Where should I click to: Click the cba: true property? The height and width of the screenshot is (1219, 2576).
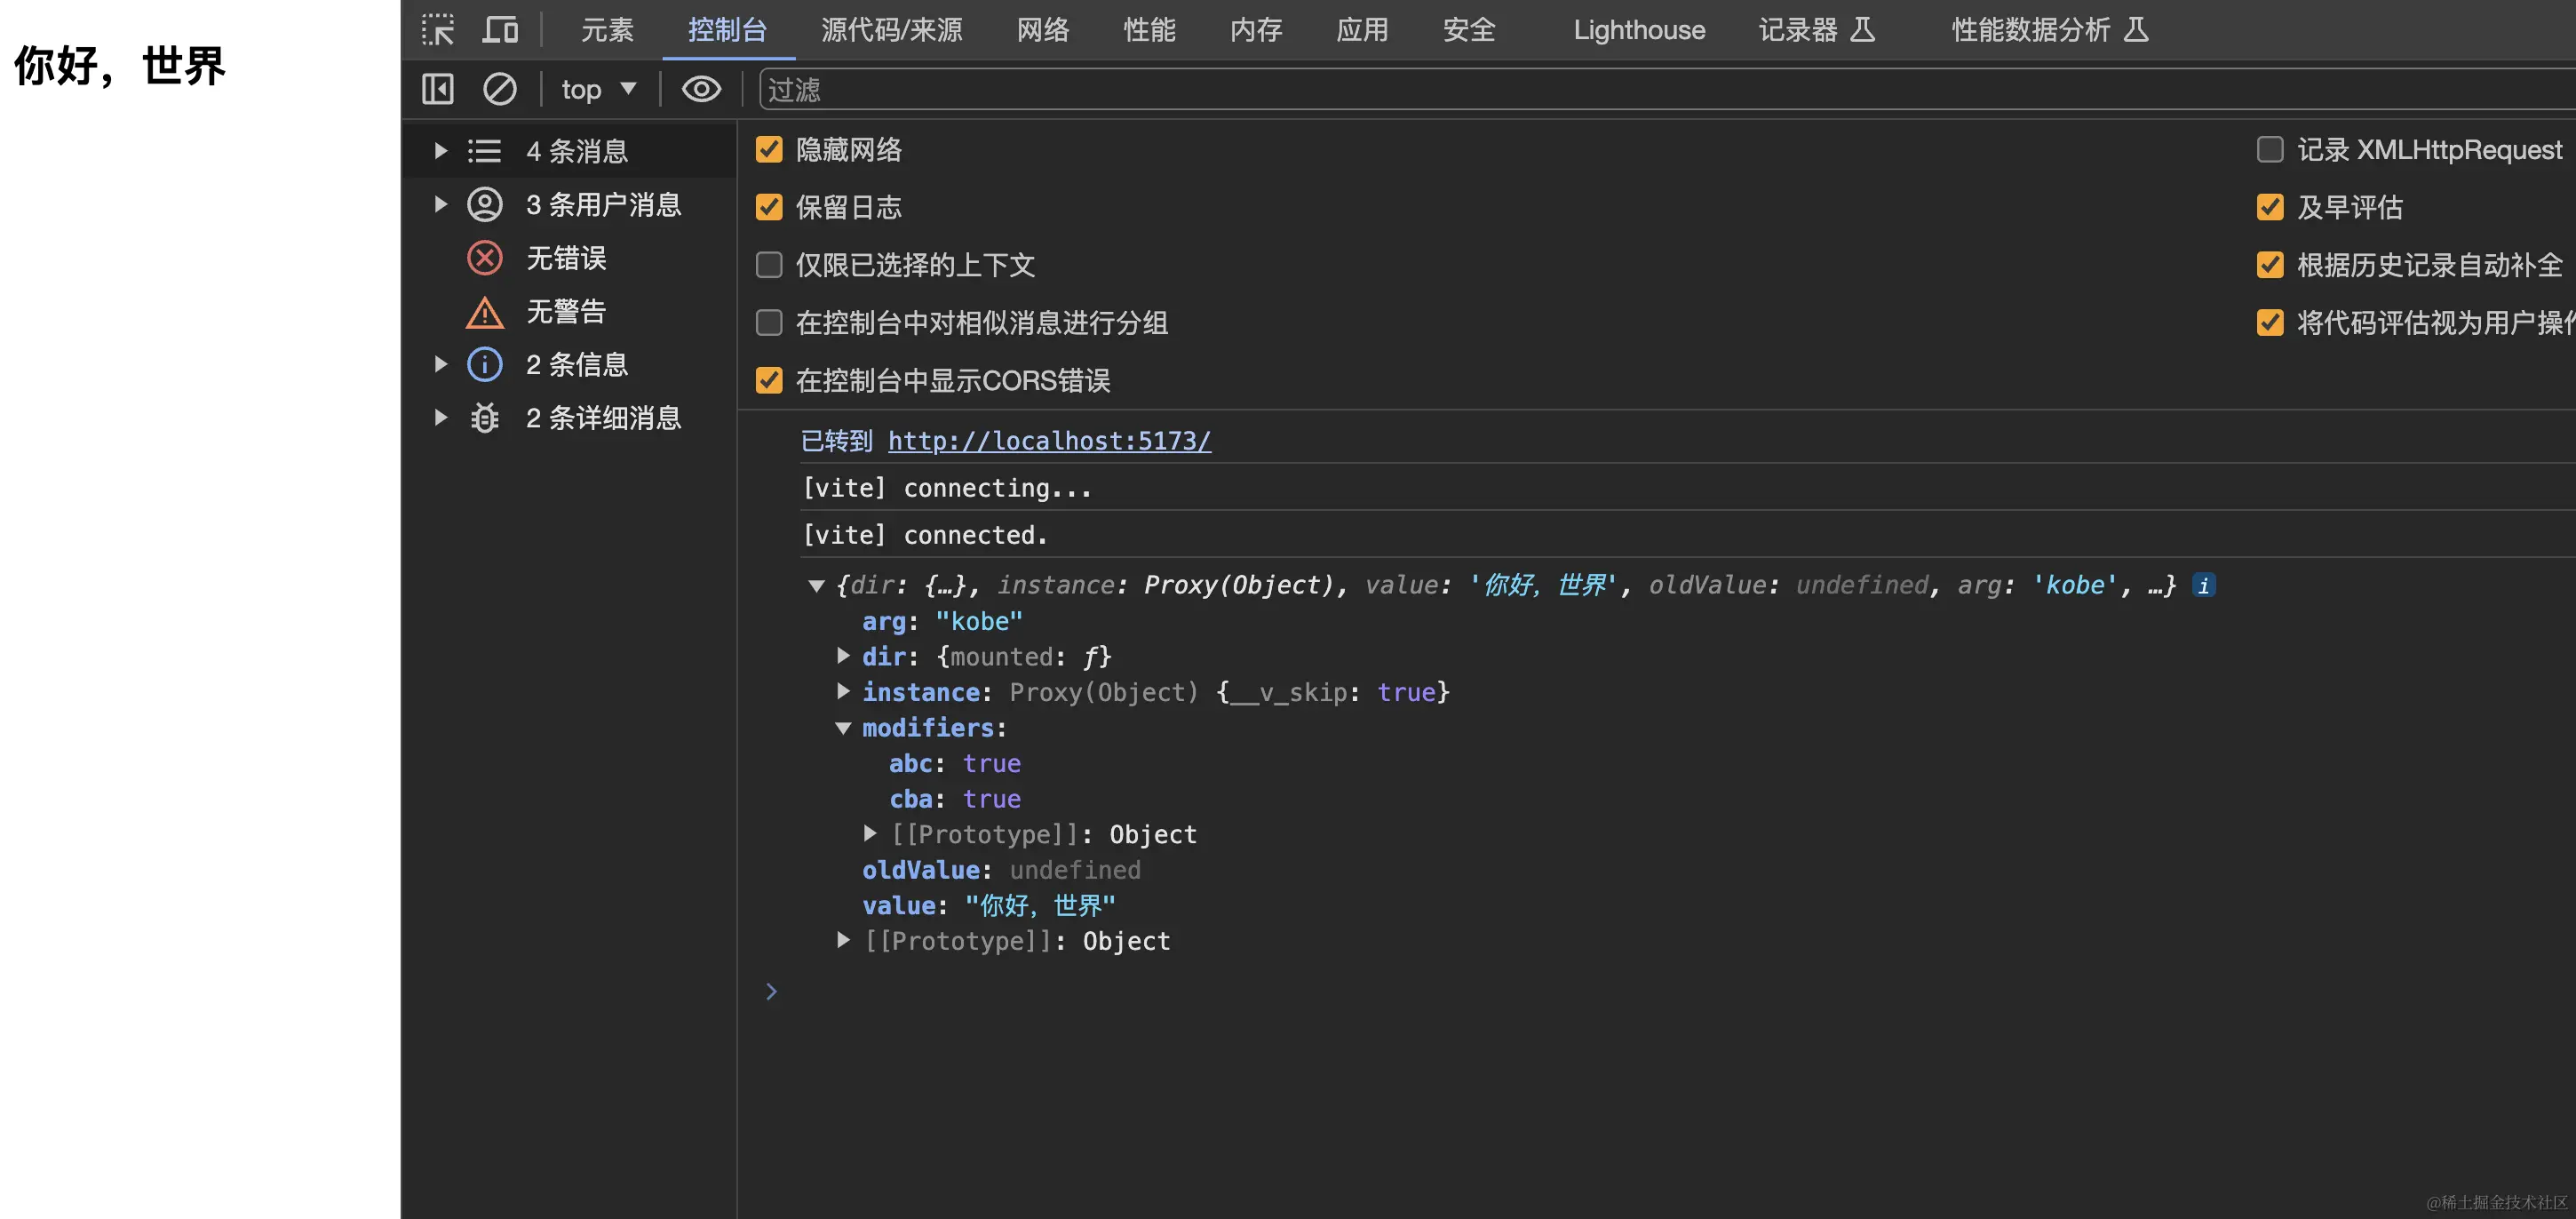[x=955, y=799]
